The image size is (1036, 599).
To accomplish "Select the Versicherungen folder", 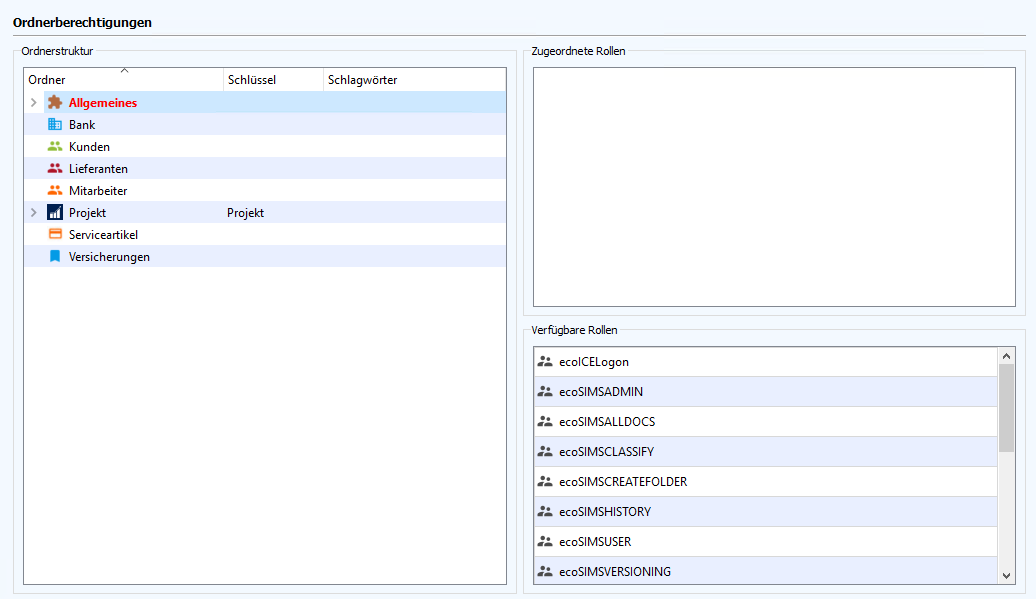I will [x=109, y=257].
